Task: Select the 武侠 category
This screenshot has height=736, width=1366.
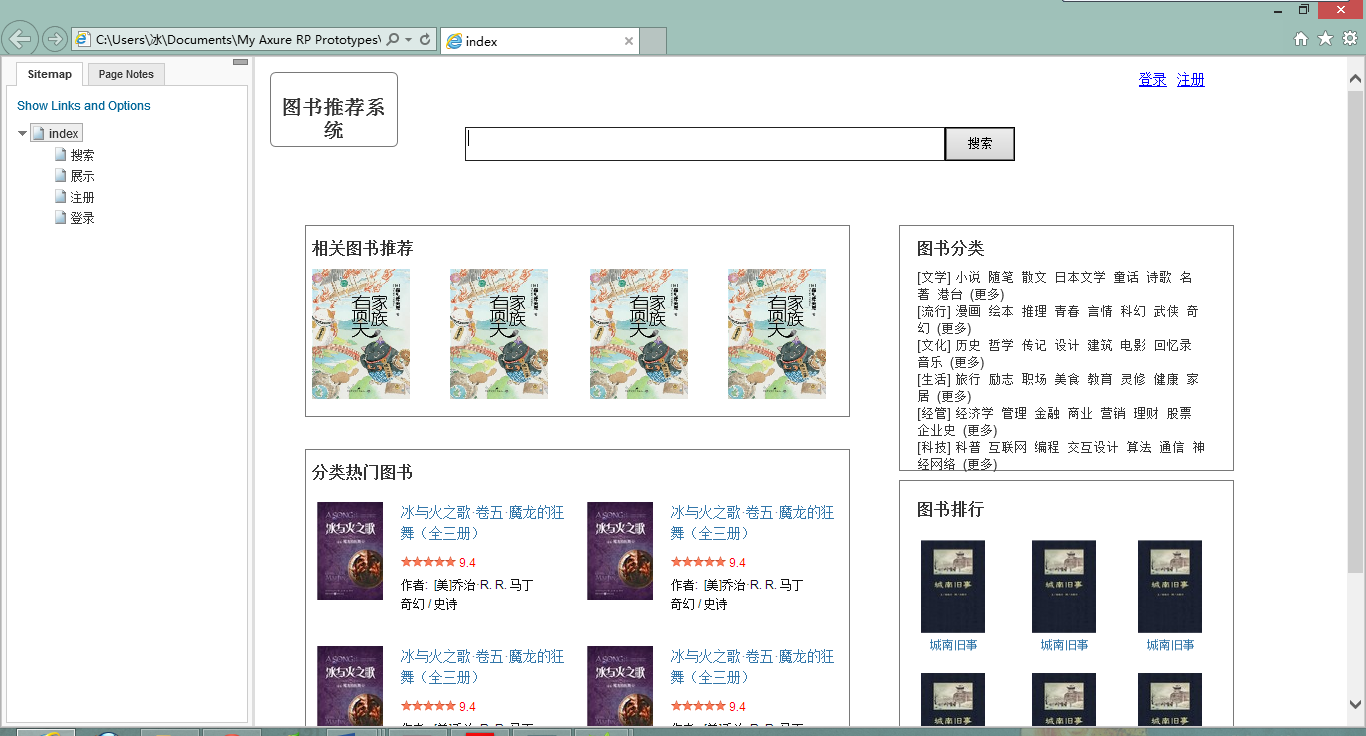Action: point(1166,312)
